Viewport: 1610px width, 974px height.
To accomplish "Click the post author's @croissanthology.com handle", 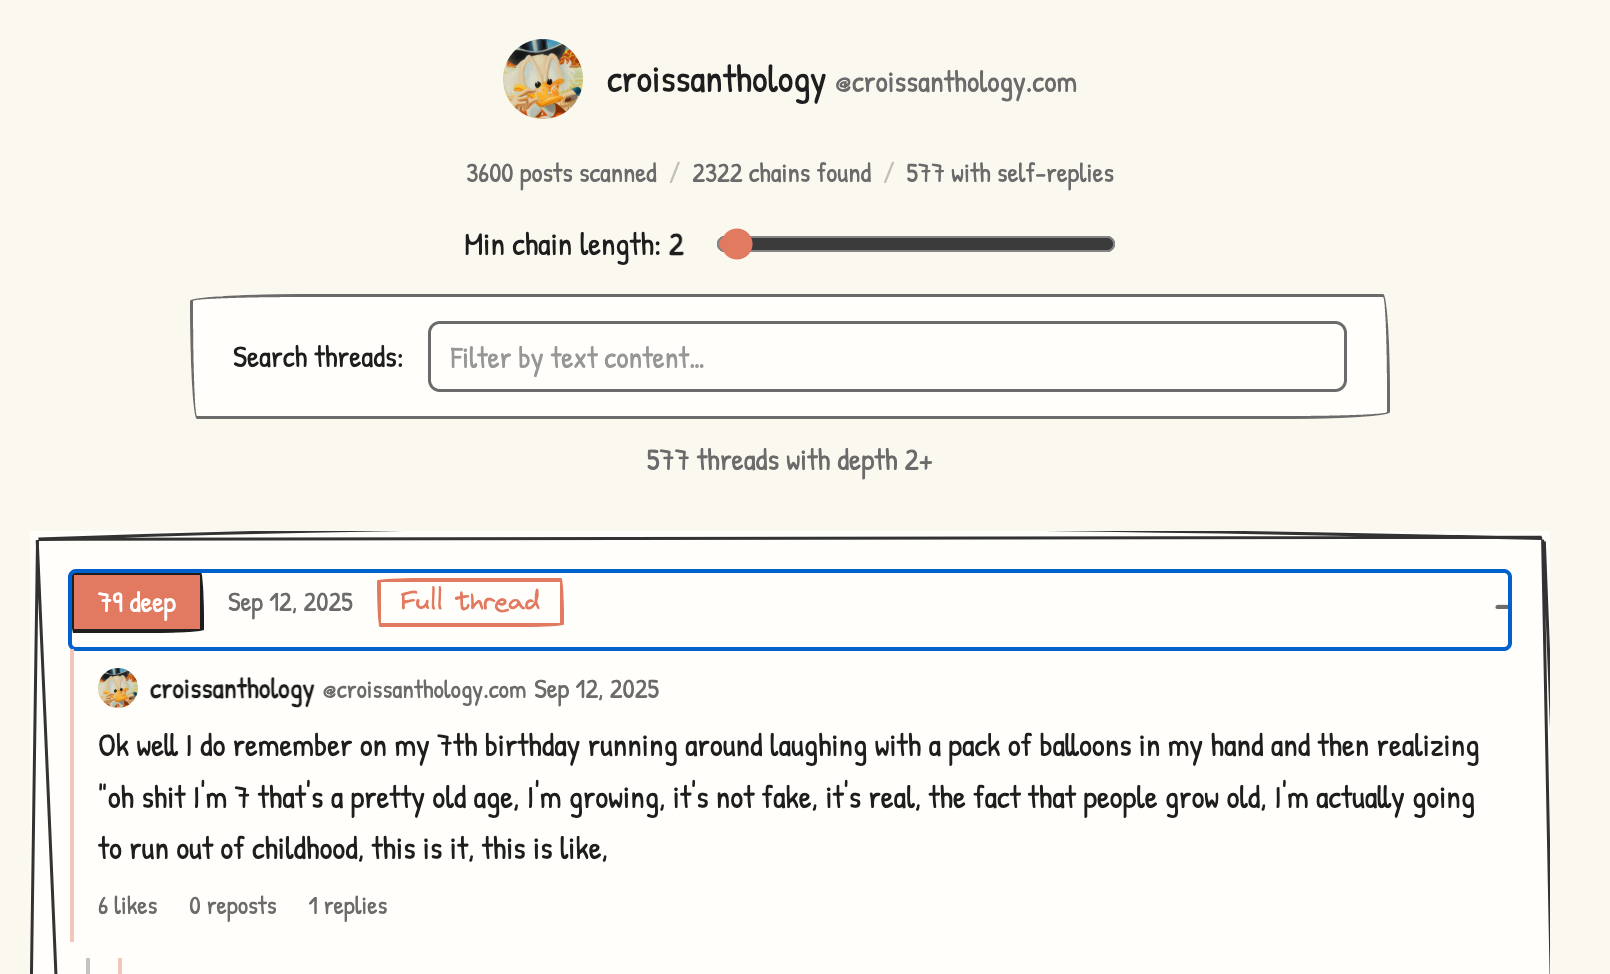I will pyautogui.click(x=424, y=690).
